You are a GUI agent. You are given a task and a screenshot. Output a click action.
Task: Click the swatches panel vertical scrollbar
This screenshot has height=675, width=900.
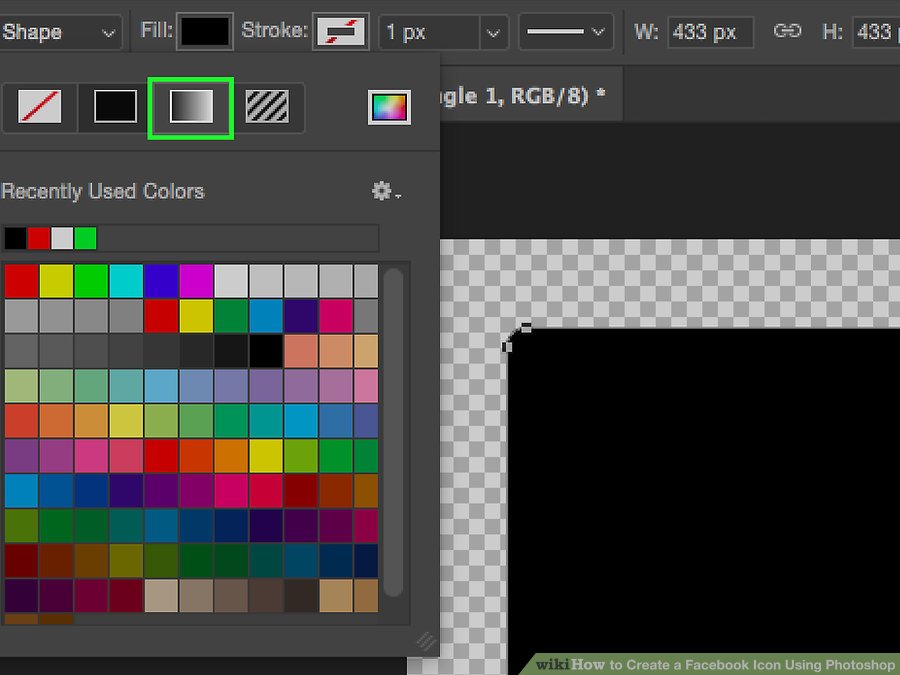(x=393, y=430)
